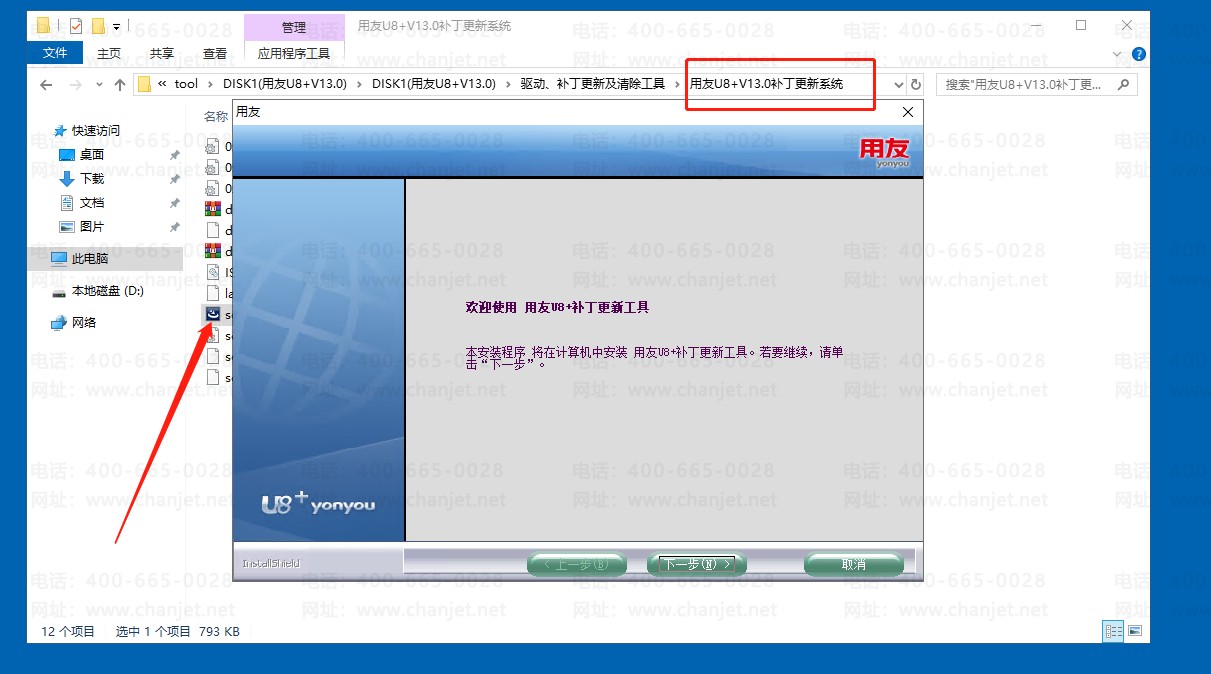Viewport: 1211px width, 674px height.
Task: Open 快速访问 in the navigation pane
Action: pyautogui.click(x=95, y=130)
